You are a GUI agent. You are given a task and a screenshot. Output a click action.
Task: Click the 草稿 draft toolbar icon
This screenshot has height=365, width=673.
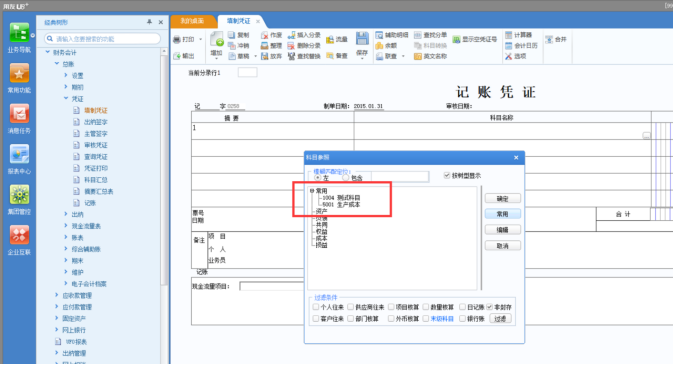(x=231, y=56)
